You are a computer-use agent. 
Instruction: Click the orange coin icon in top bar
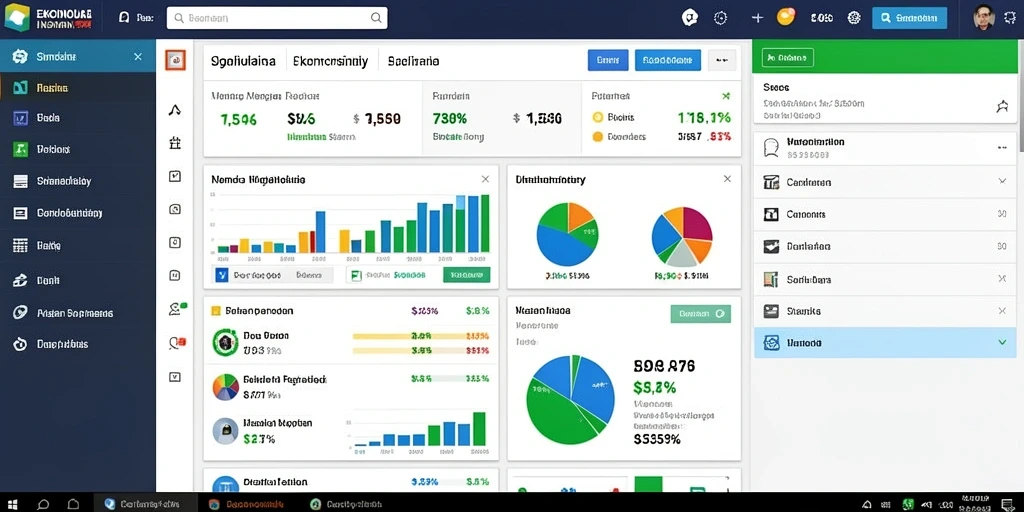[786, 16]
